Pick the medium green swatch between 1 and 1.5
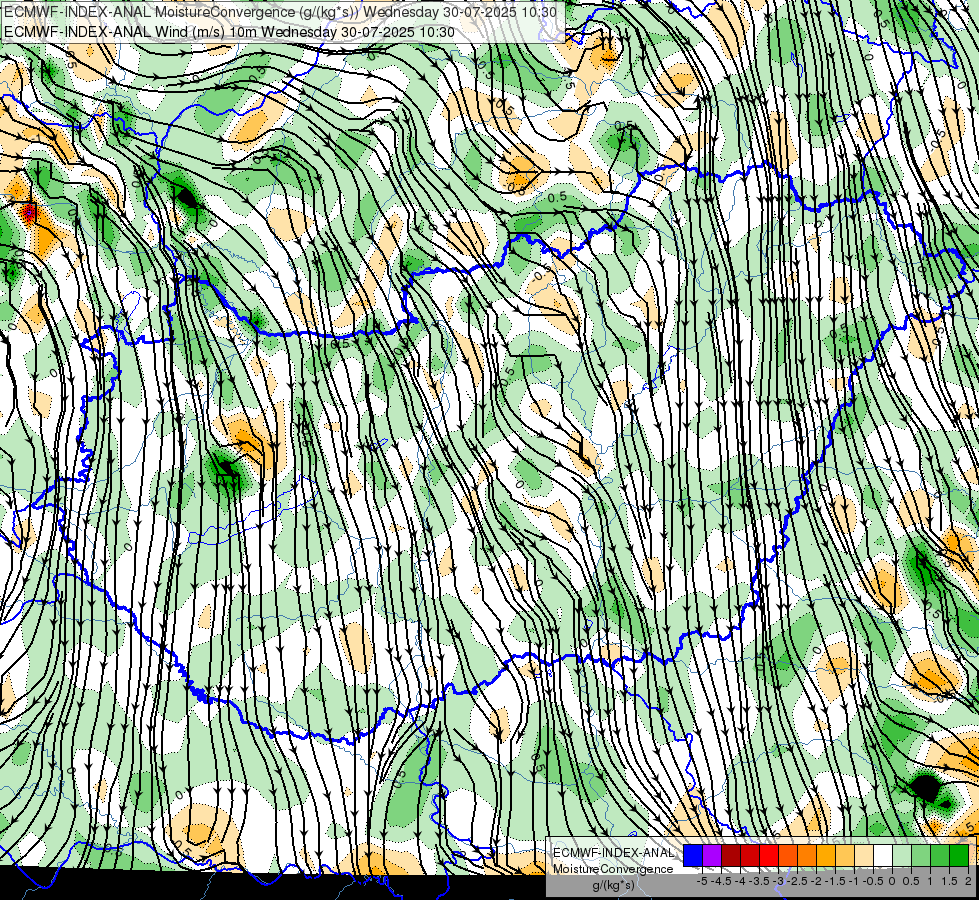 coord(940,856)
